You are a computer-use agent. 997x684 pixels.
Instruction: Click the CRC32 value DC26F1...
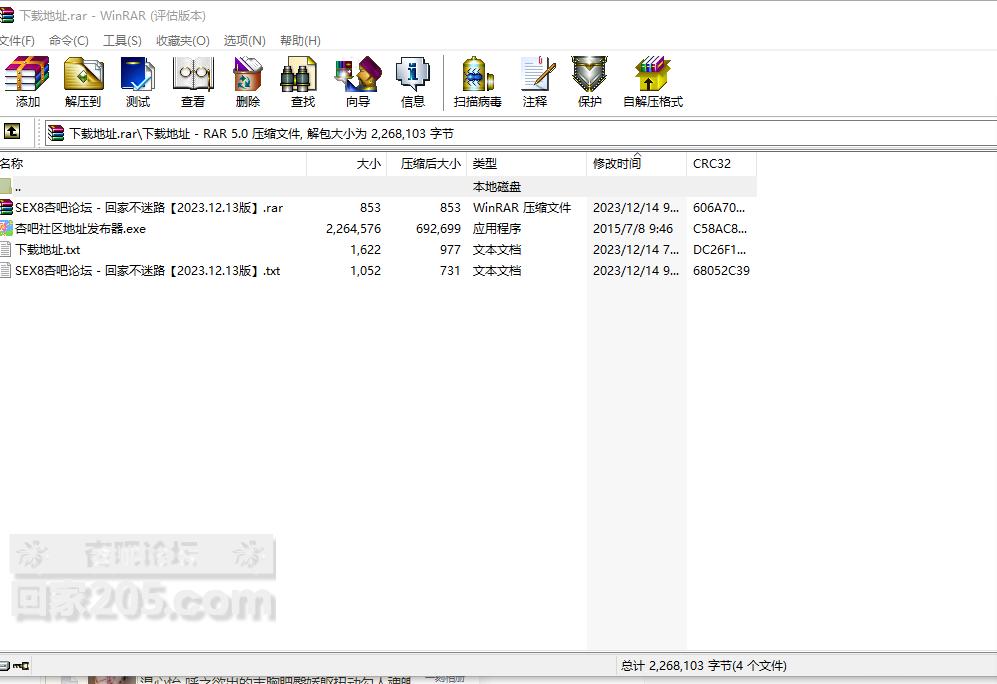[719, 249]
